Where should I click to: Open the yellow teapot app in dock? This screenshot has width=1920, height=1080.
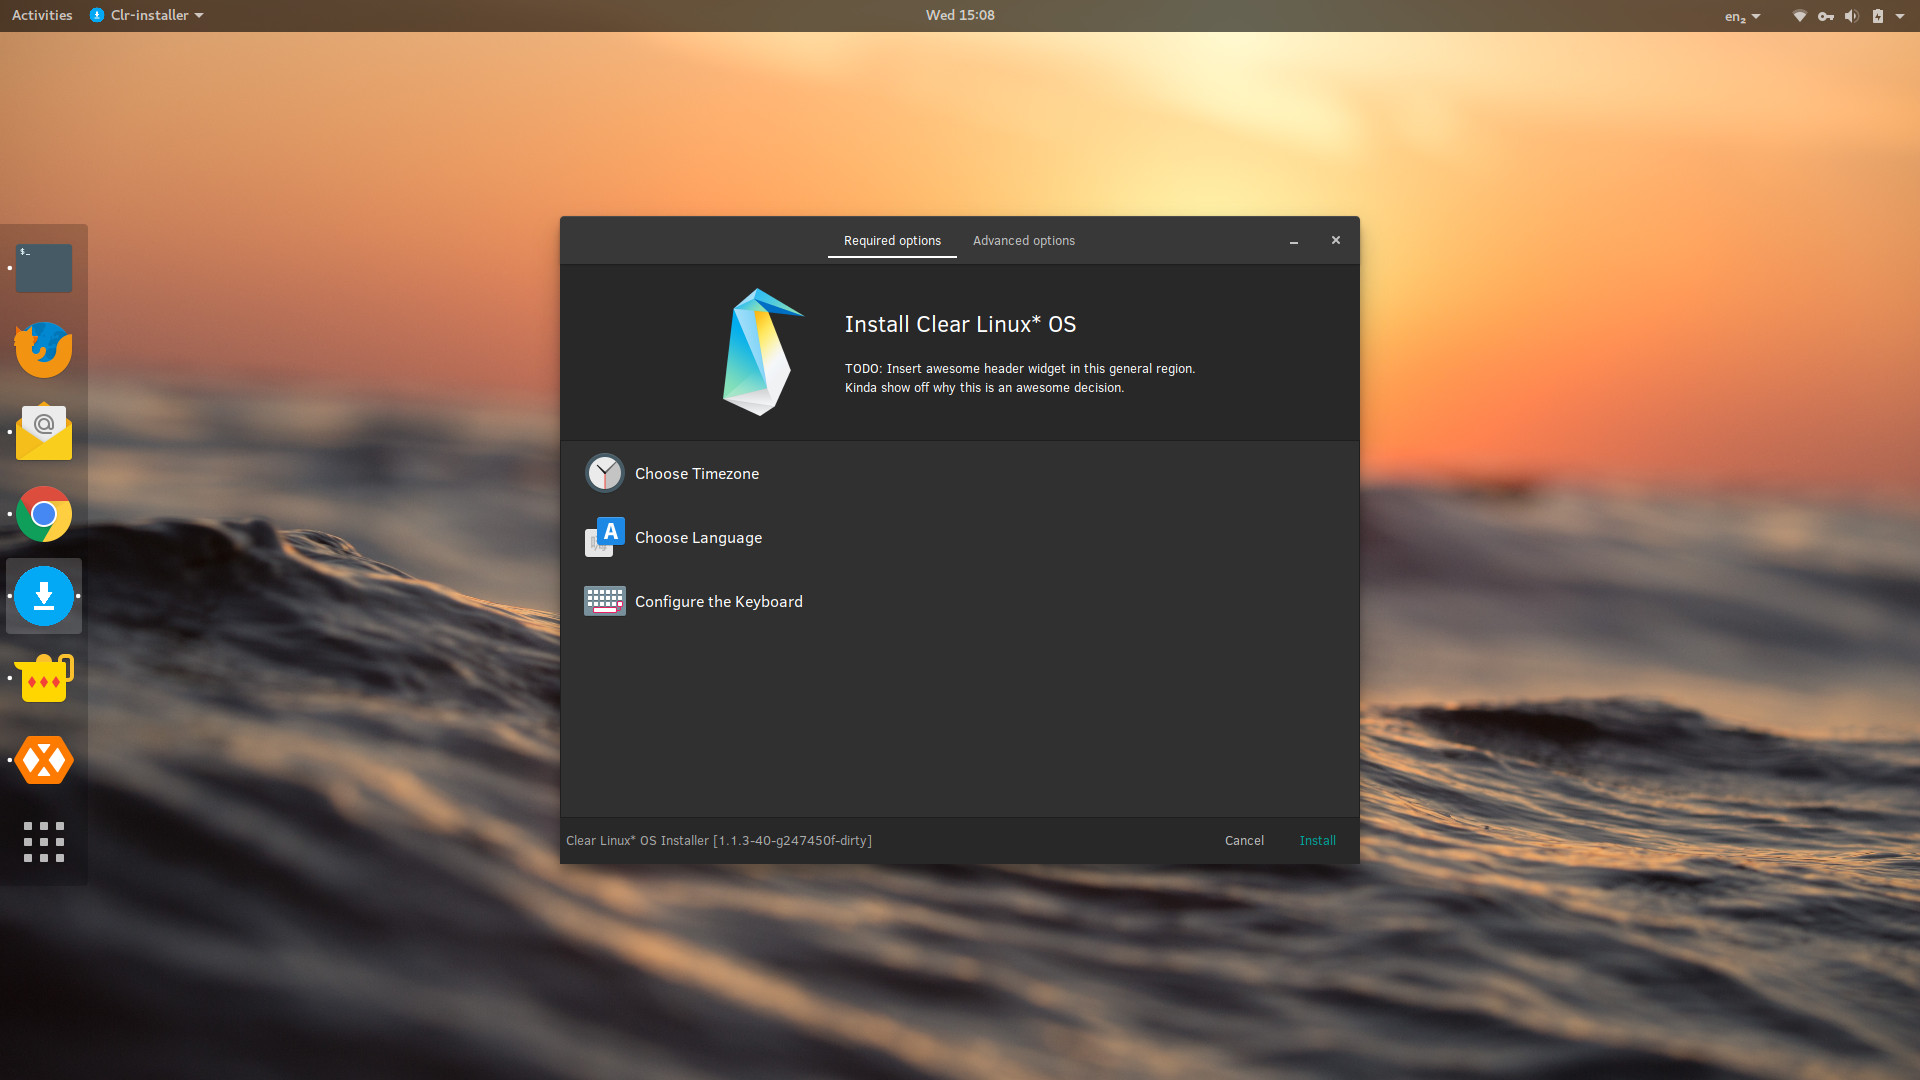click(44, 678)
